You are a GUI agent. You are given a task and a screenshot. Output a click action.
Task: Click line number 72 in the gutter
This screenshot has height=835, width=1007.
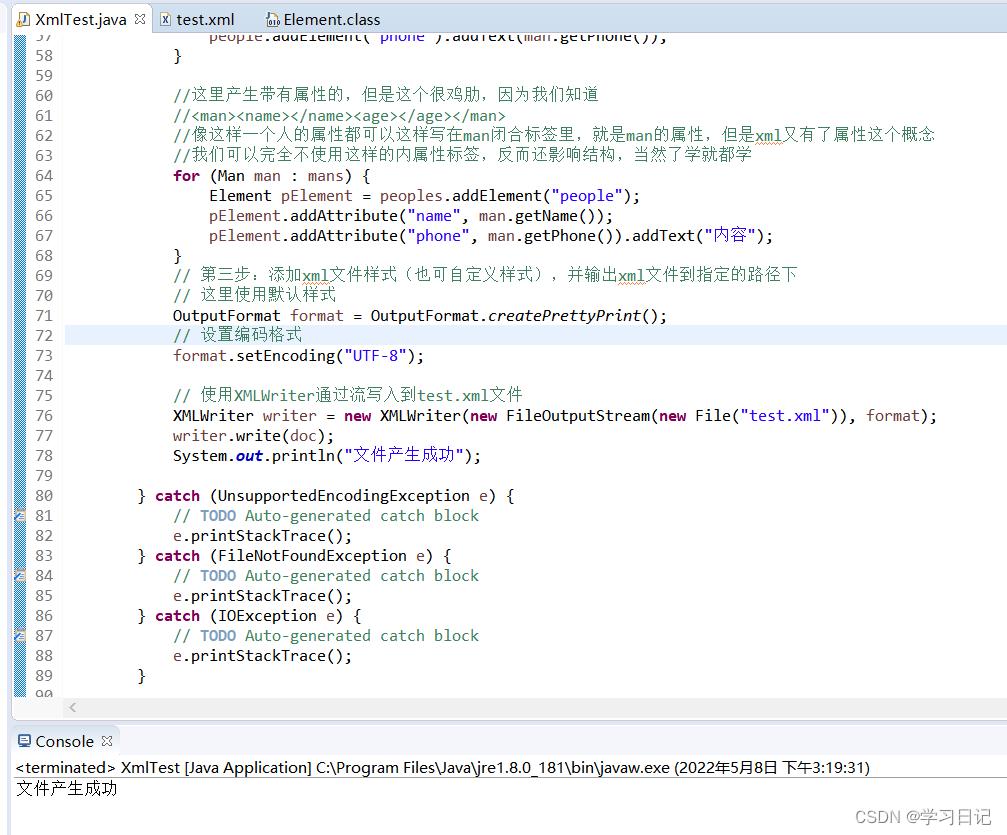pos(44,335)
